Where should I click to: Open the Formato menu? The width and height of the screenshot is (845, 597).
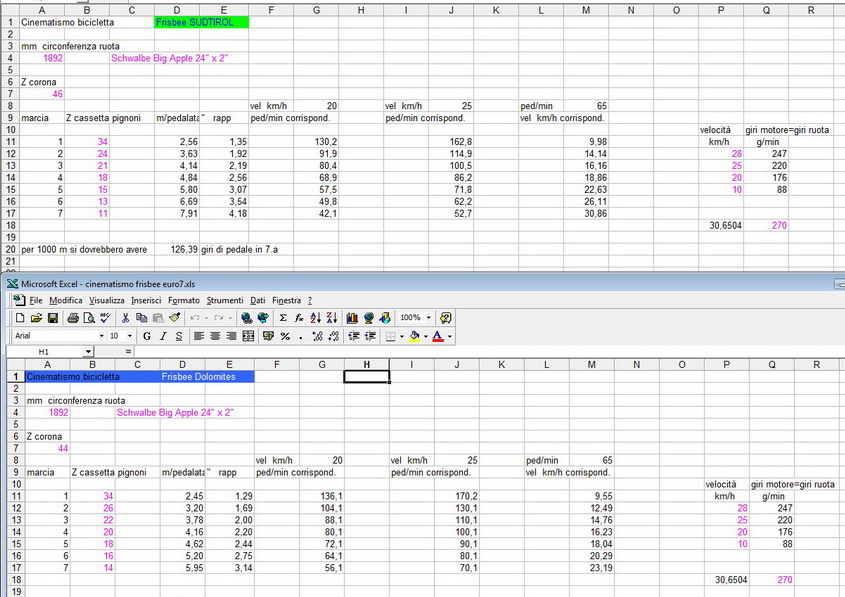click(x=184, y=300)
